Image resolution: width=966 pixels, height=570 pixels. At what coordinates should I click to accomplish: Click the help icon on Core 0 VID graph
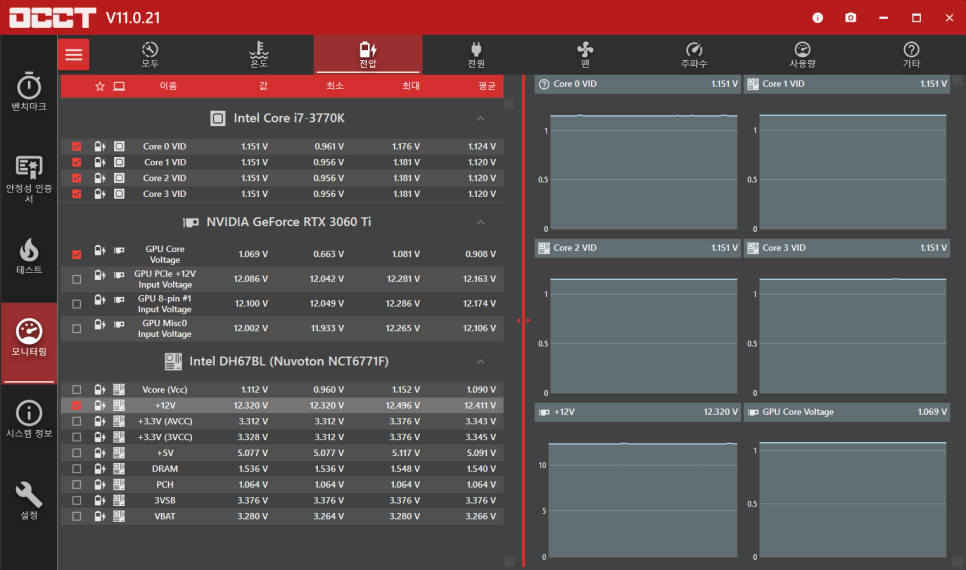[x=544, y=84]
